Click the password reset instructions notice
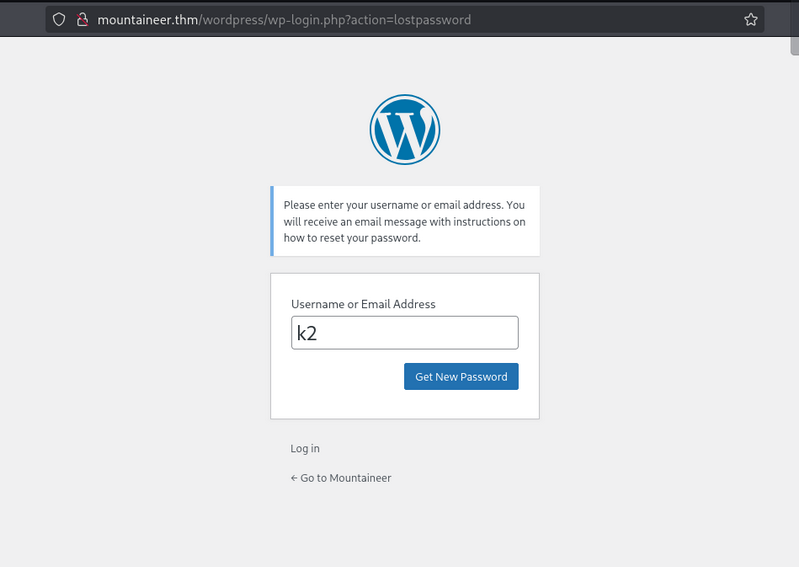Viewport: 799px width, 567px height. (x=405, y=221)
